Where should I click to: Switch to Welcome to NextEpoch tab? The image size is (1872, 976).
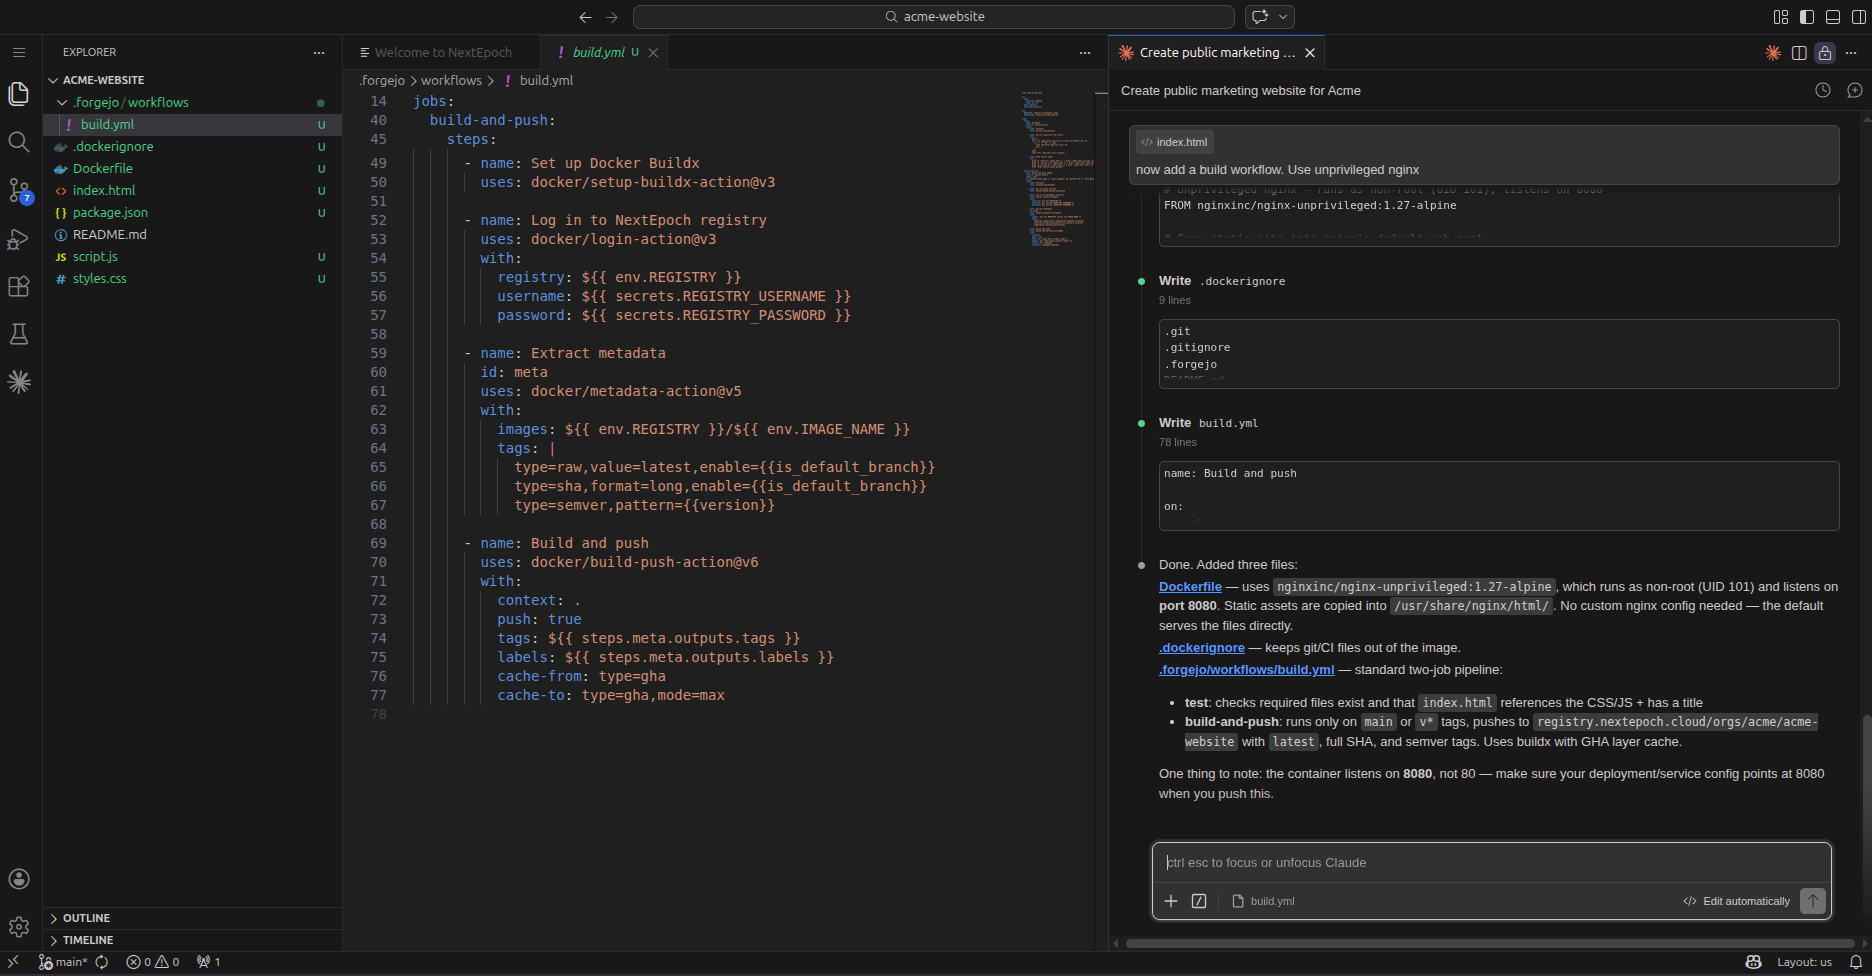tap(441, 52)
